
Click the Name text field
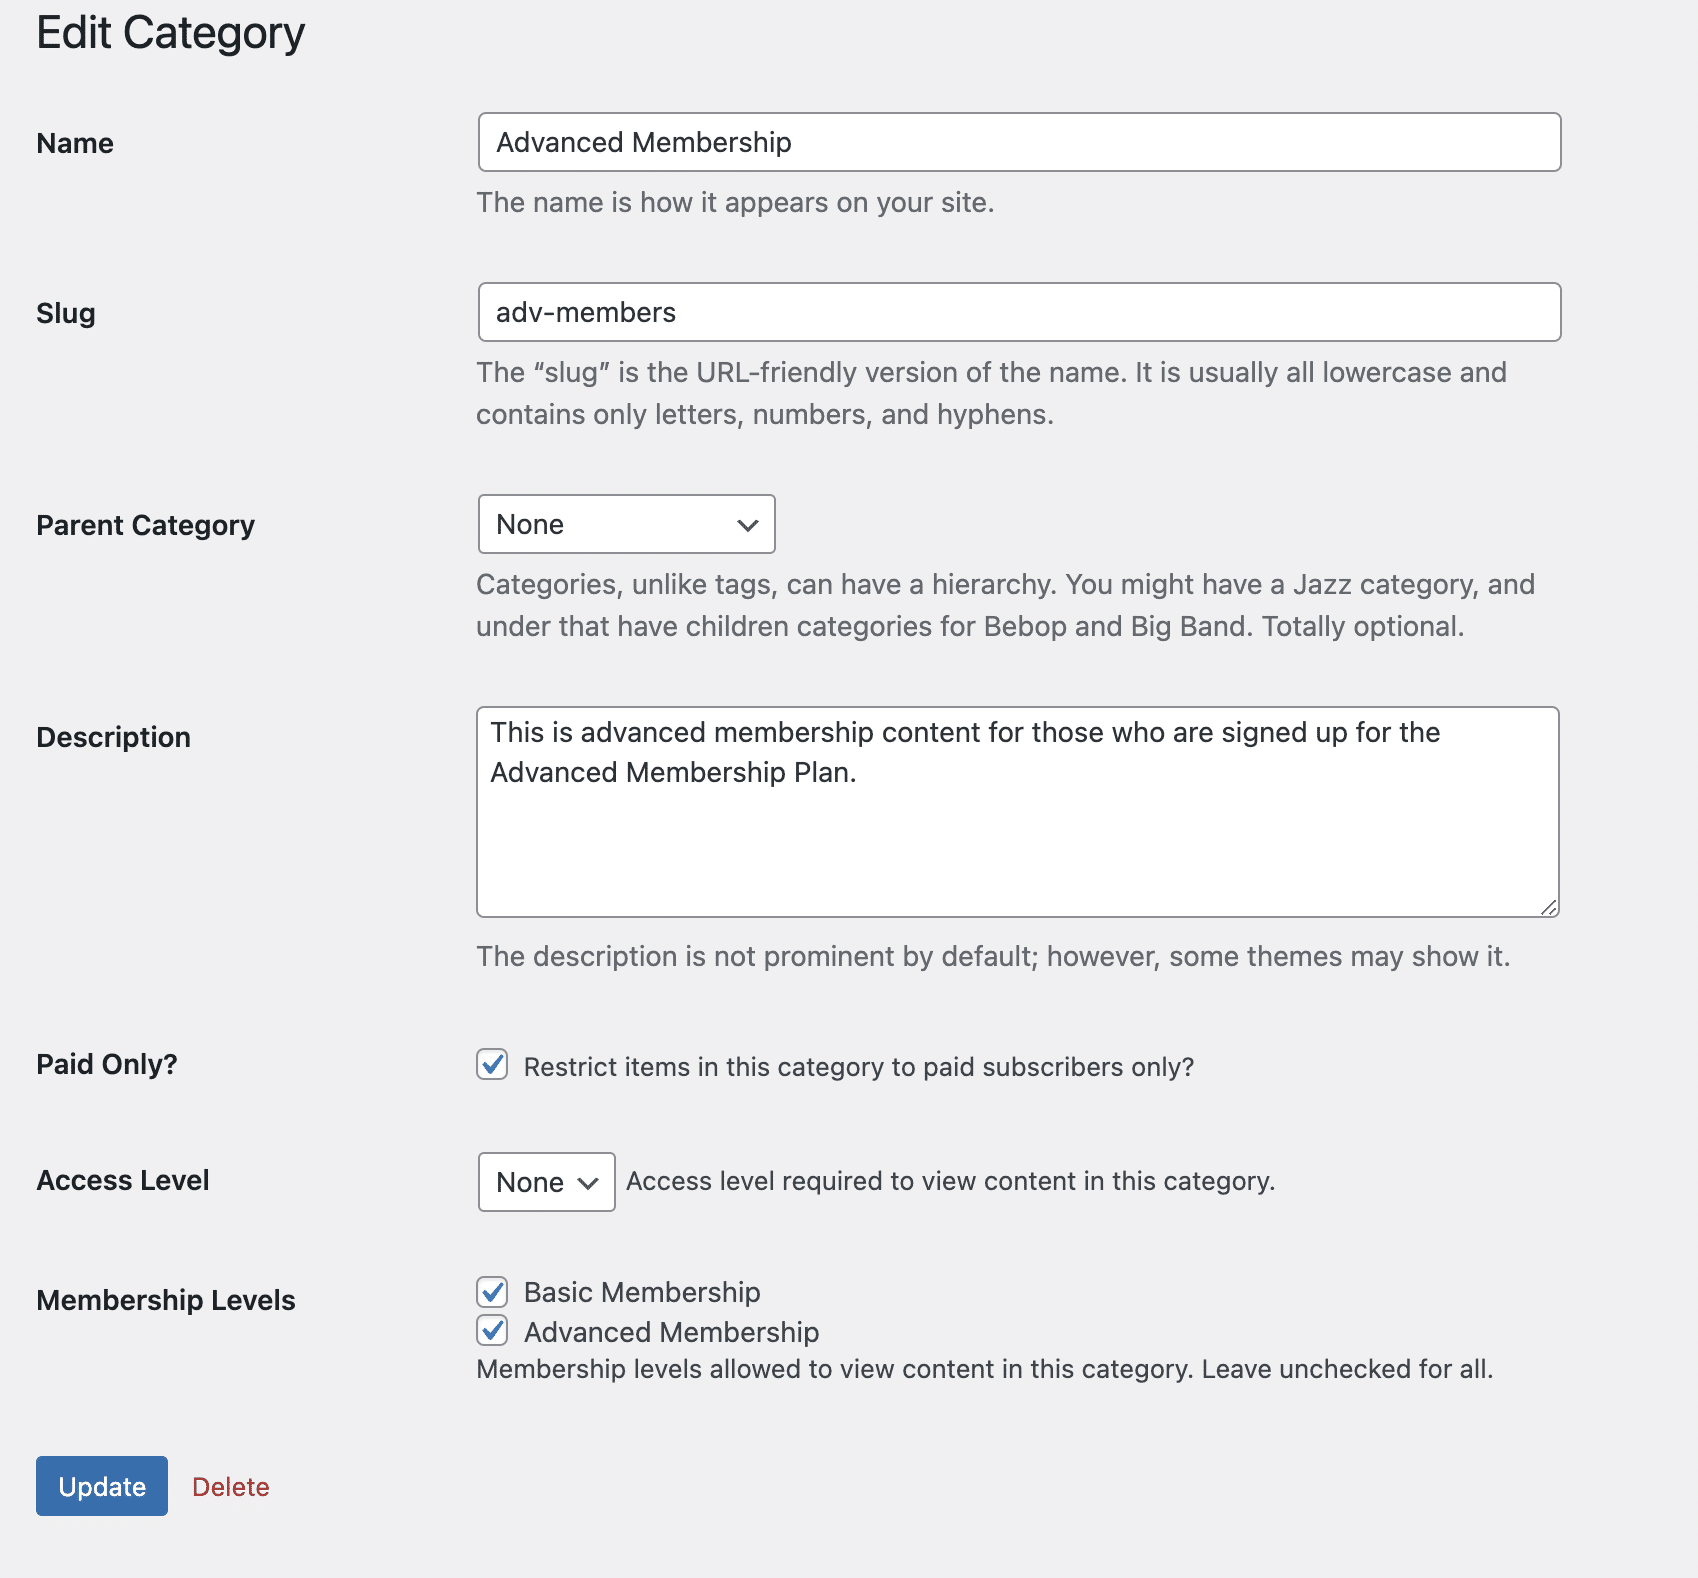pyautogui.click(x=1018, y=142)
